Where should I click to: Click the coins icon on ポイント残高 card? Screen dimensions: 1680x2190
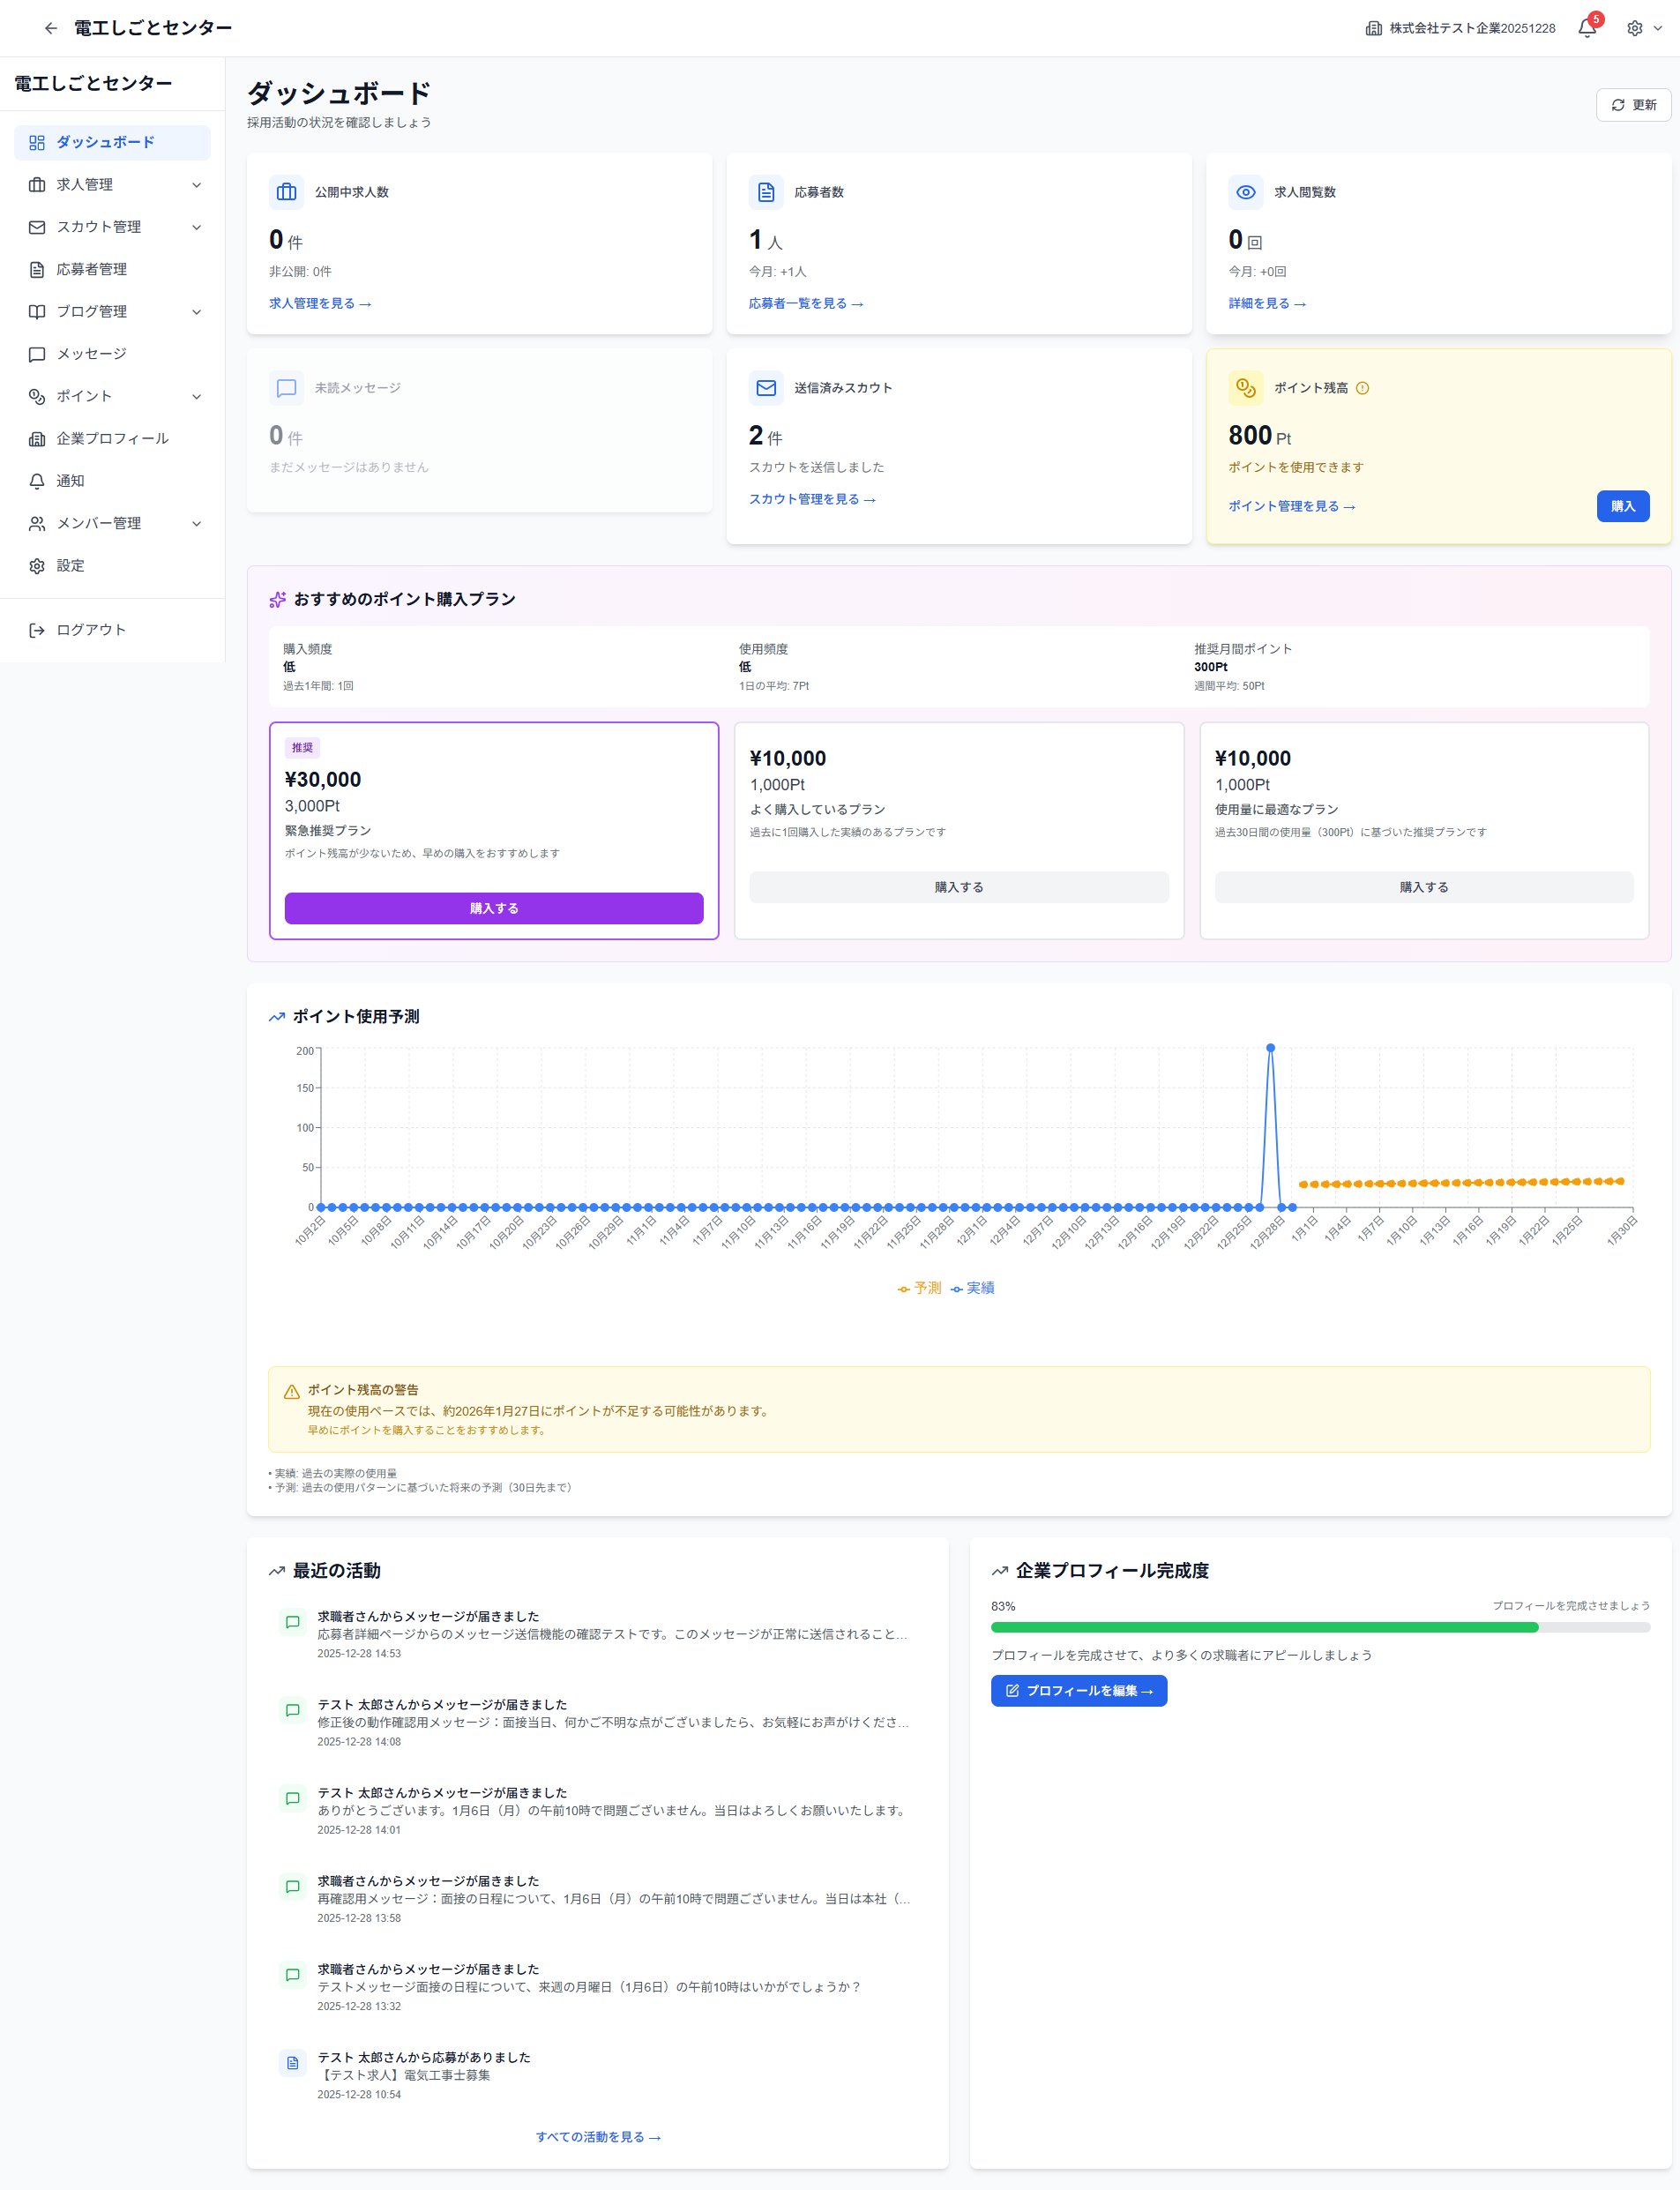[1245, 388]
